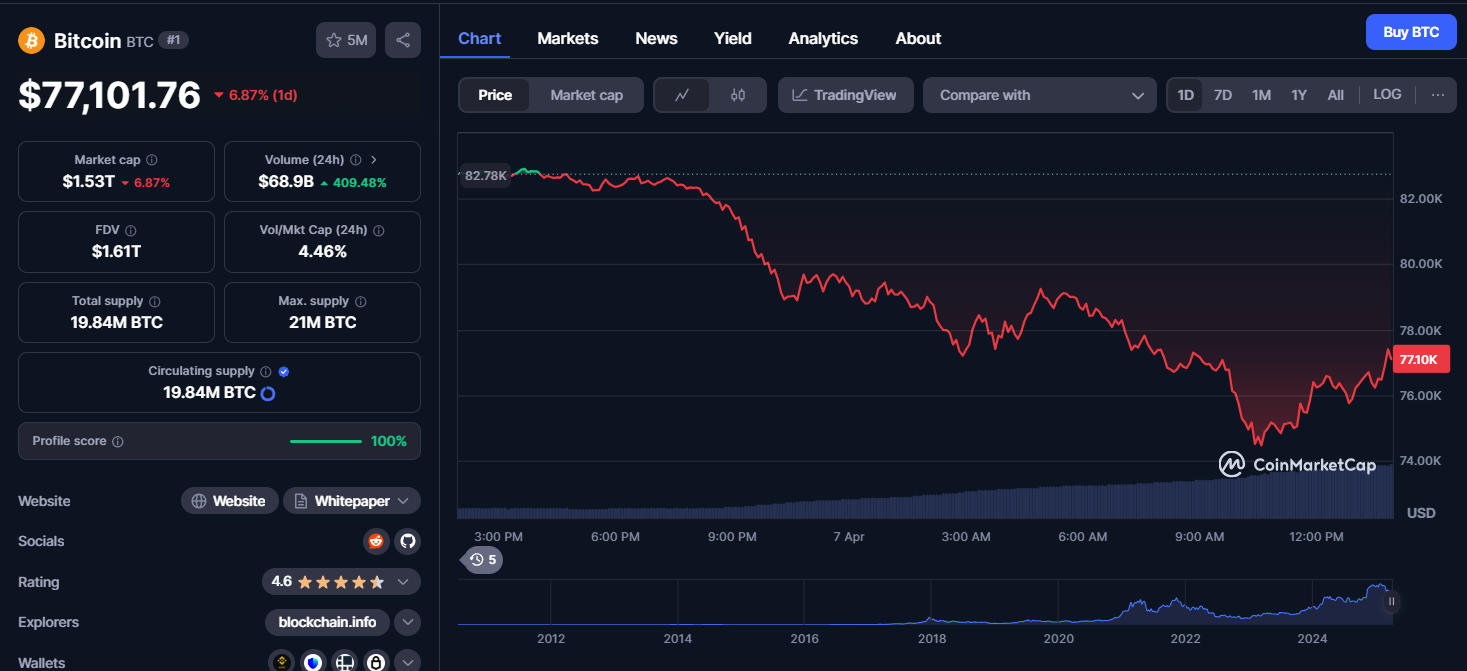Open TradingView chart mode
Image resolution: width=1467 pixels, height=671 pixels.
point(845,95)
